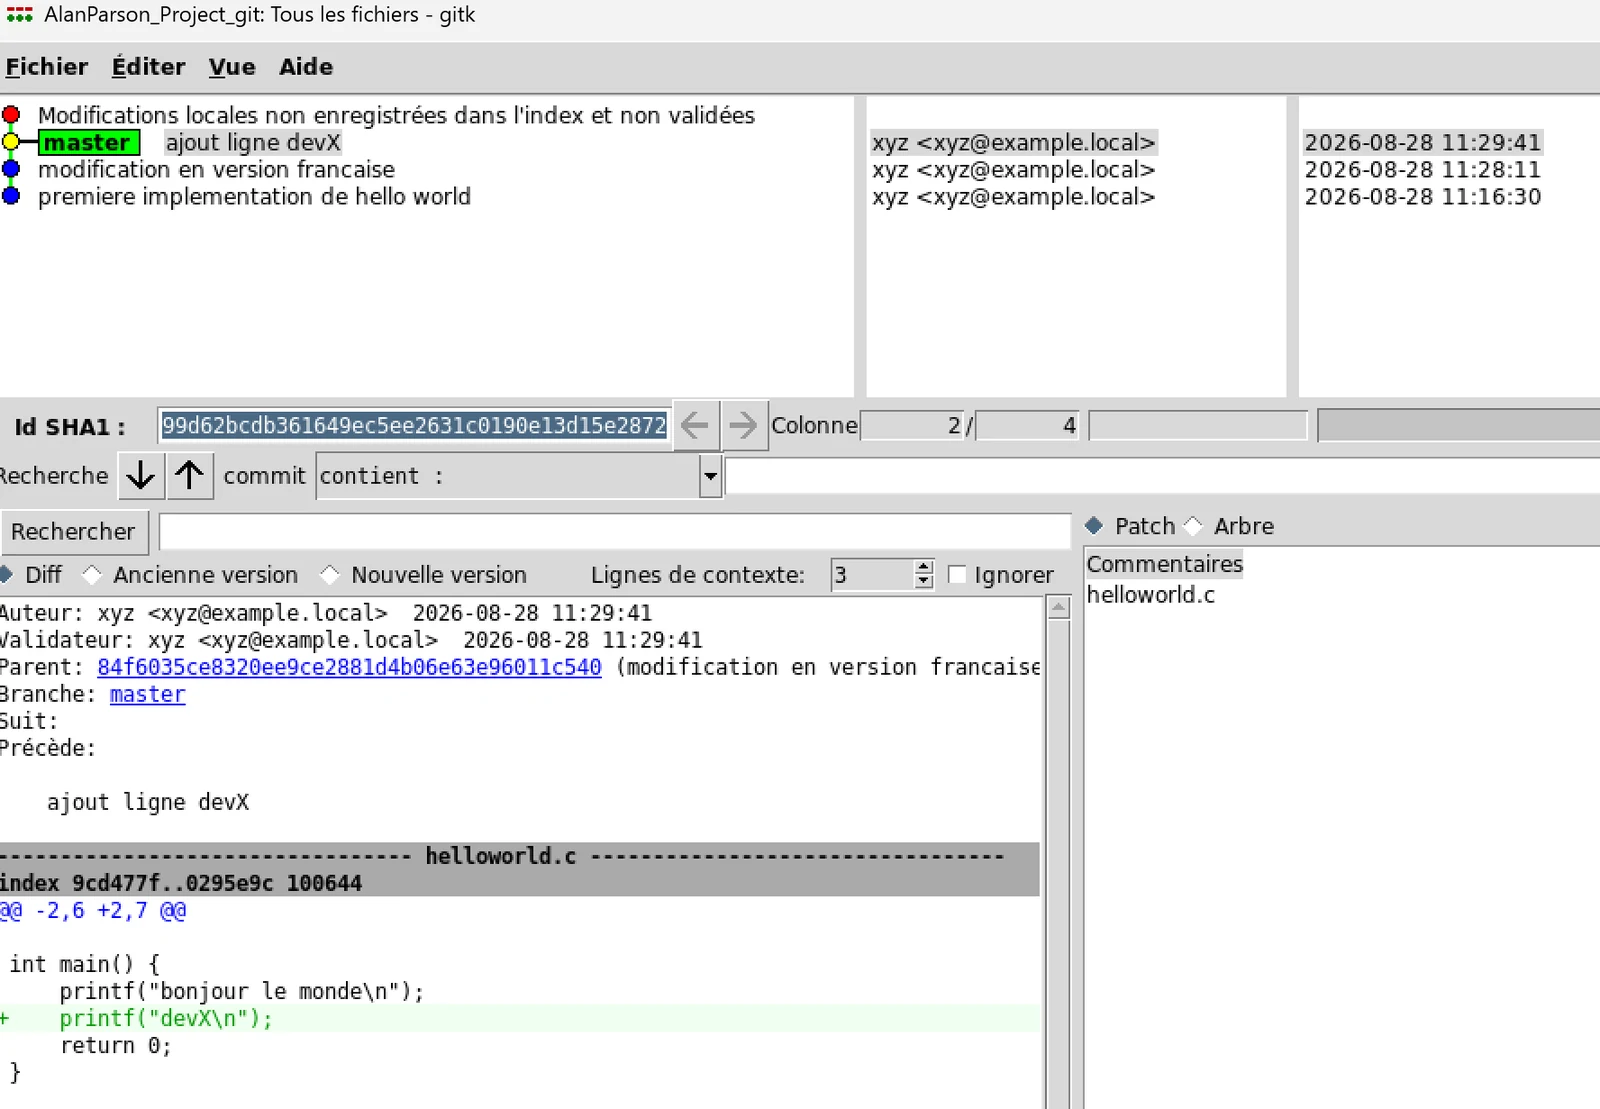Select the Diff radio button

[5, 575]
